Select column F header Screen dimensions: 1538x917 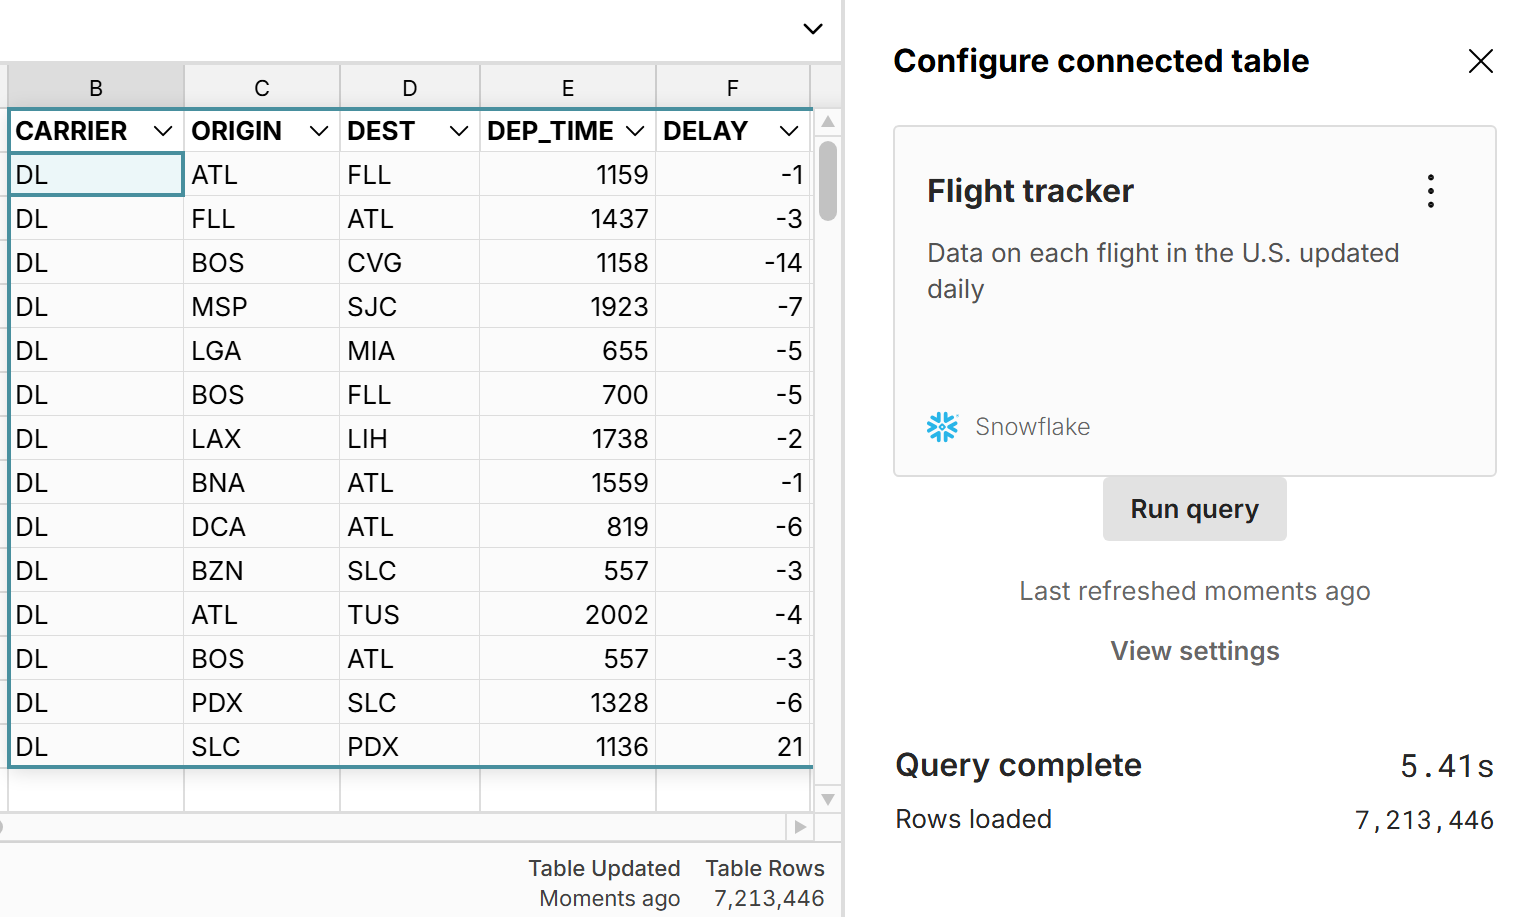733,87
